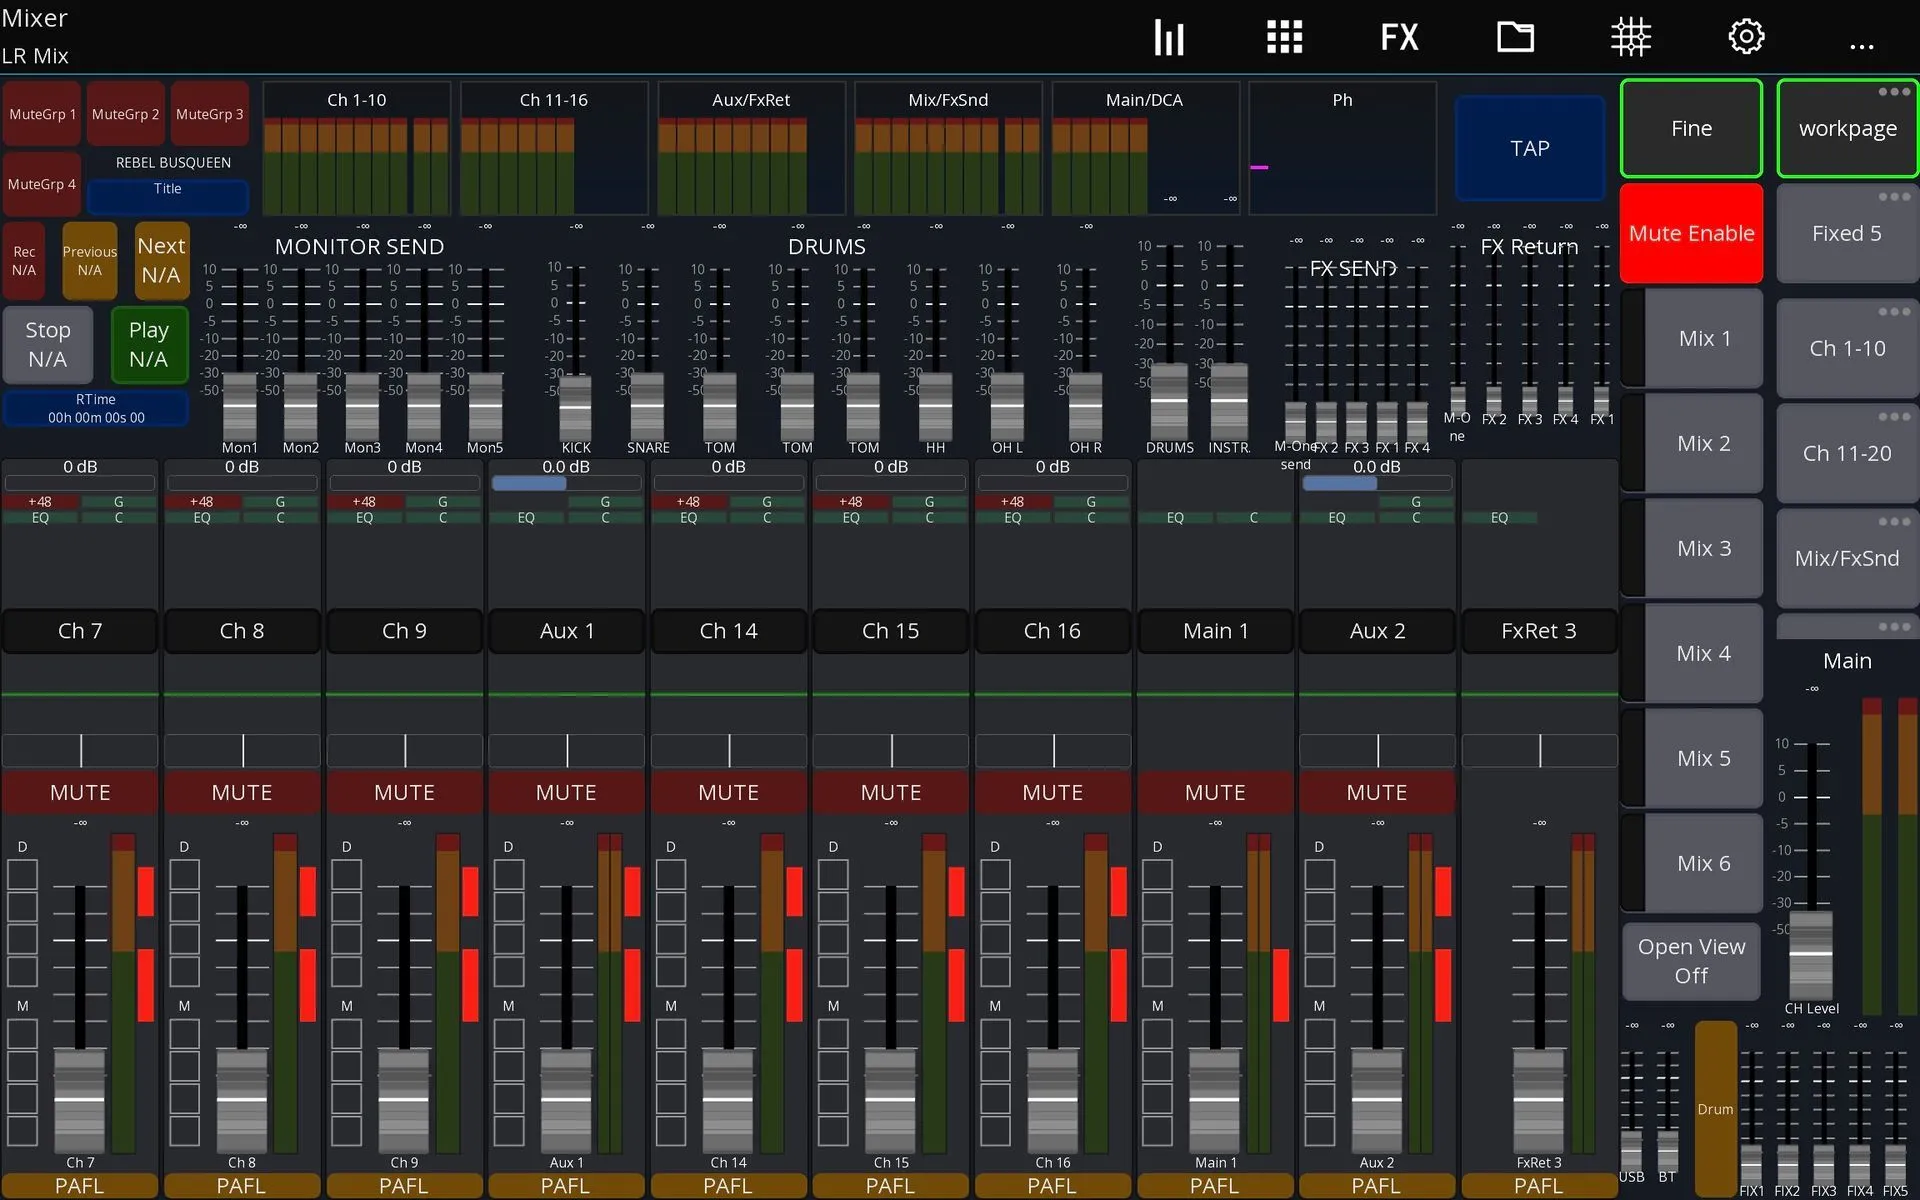Select the Mix 3 bus
The height and width of the screenshot is (1200, 1920).
click(1704, 548)
